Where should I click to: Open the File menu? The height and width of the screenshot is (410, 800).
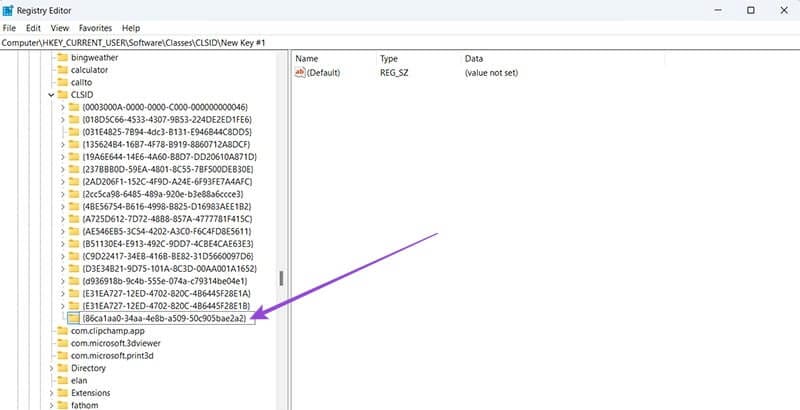pos(9,28)
